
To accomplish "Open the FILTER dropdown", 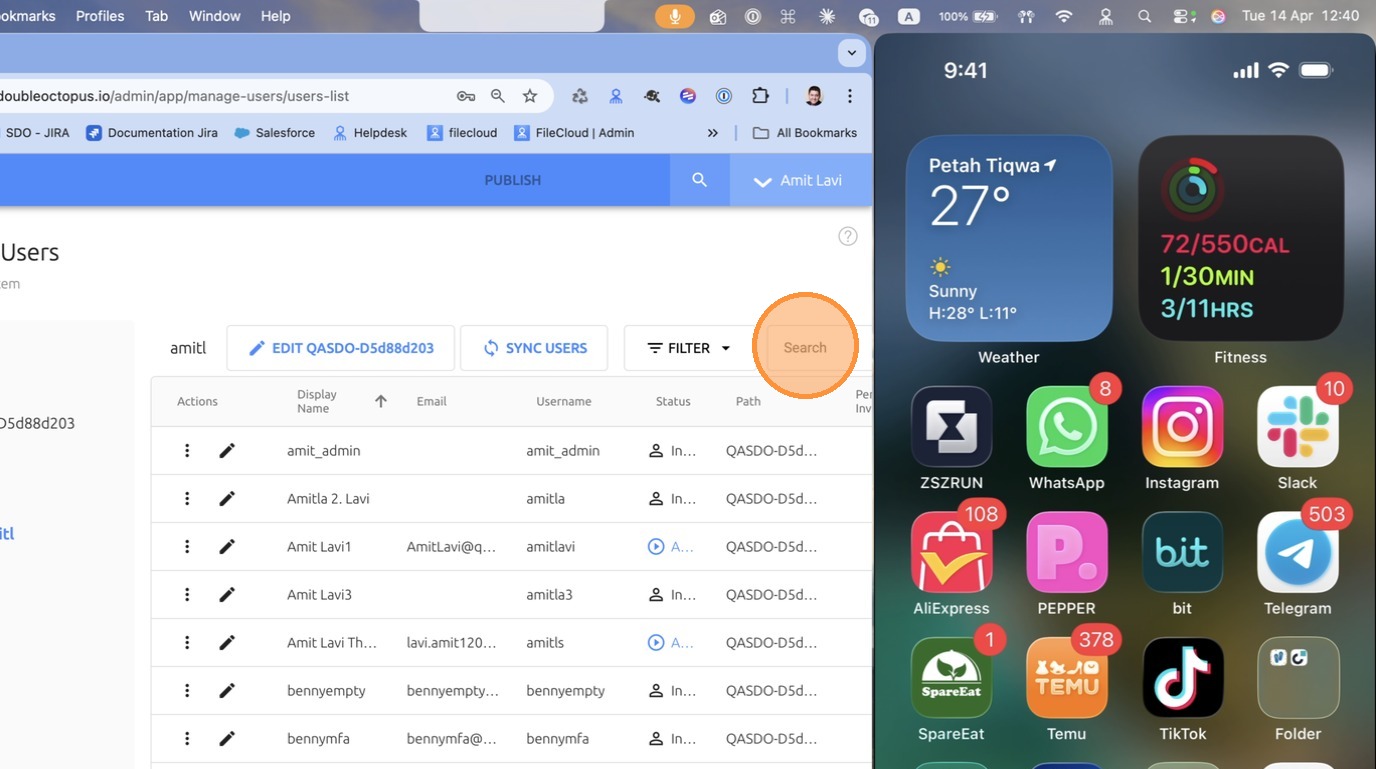I will click(689, 348).
